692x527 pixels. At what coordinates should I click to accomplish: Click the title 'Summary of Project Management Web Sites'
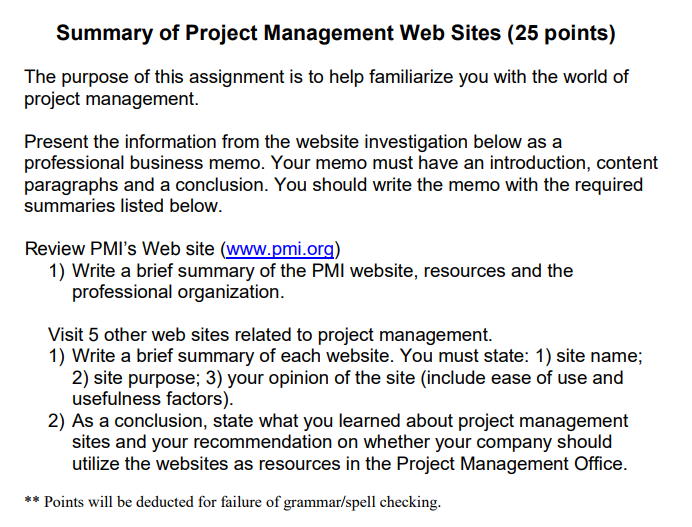coord(278,33)
